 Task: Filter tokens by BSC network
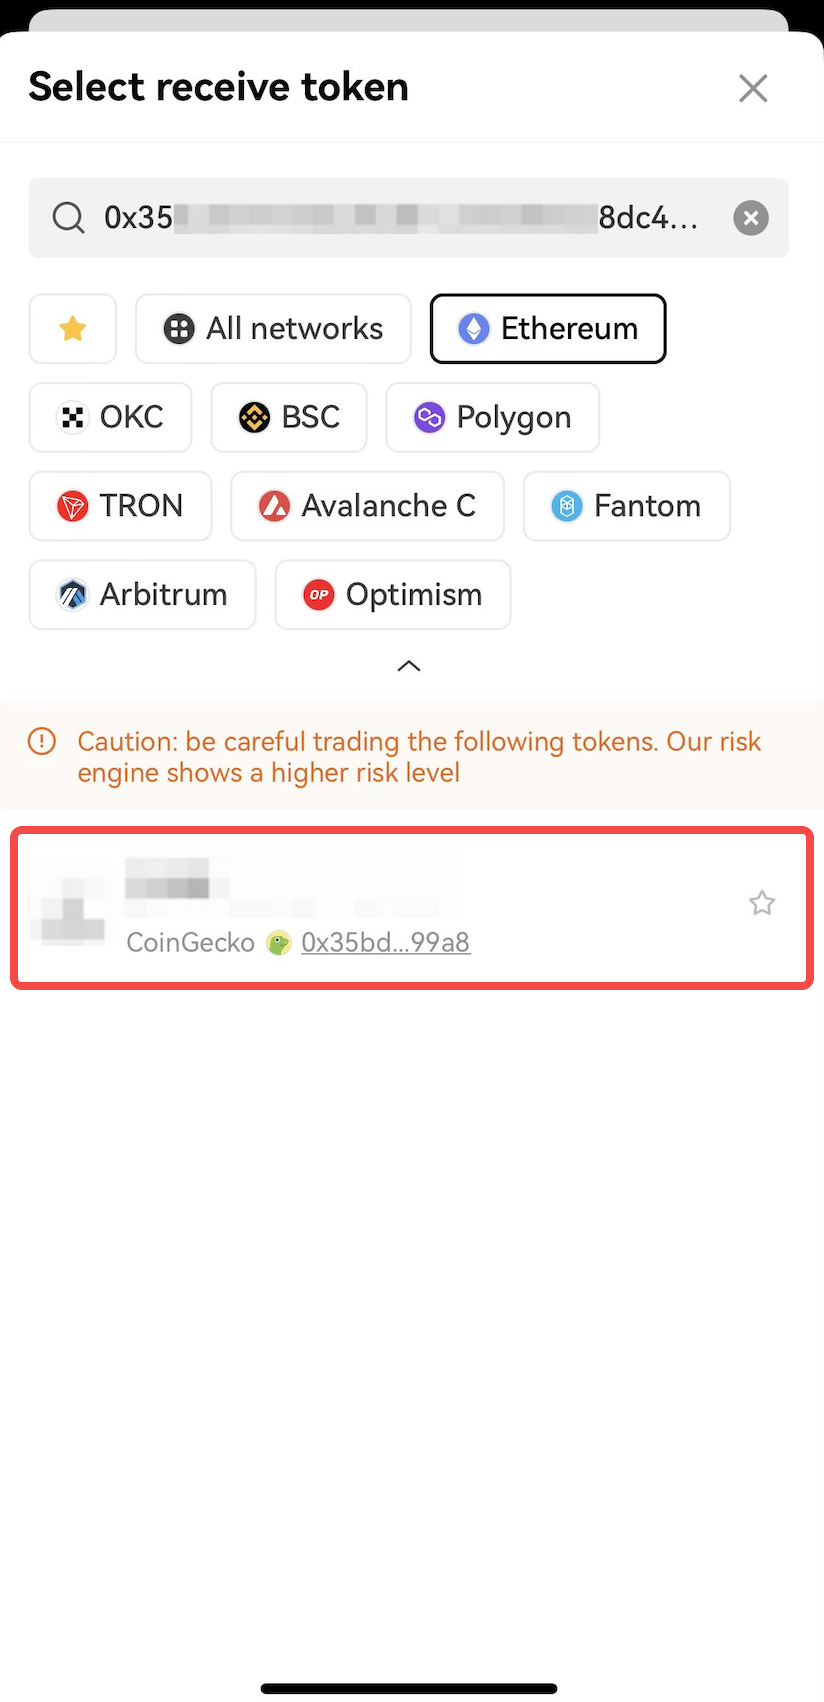click(289, 417)
